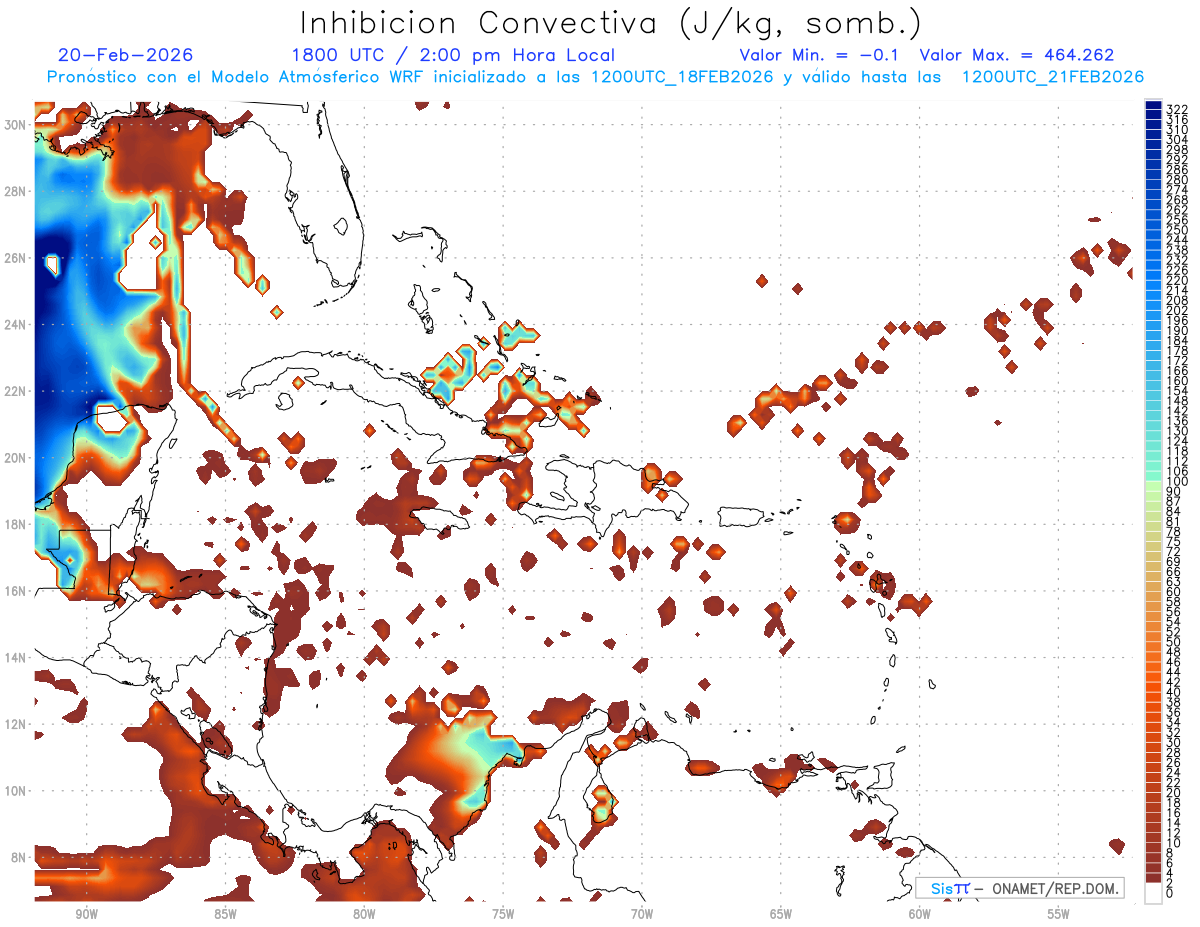Click the white colorbar swatch labeled 0
Image resolution: width=1200 pixels, height=927 pixels.
point(1153,892)
